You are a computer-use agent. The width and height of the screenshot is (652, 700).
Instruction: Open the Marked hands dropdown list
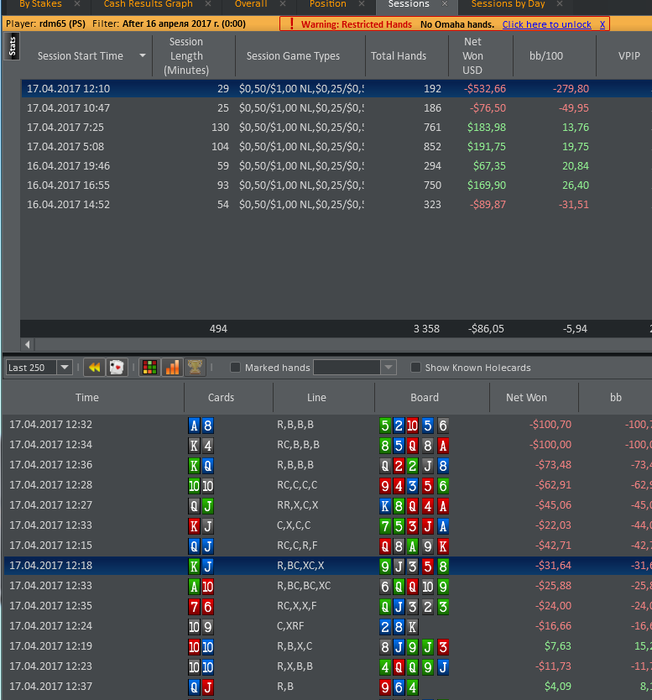click(389, 367)
